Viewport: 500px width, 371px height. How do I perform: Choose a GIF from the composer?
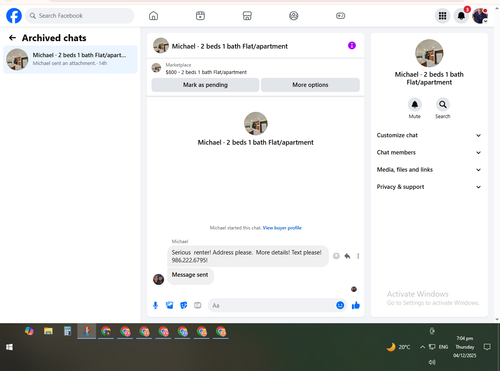pyautogui.click(x=198, y=305)
